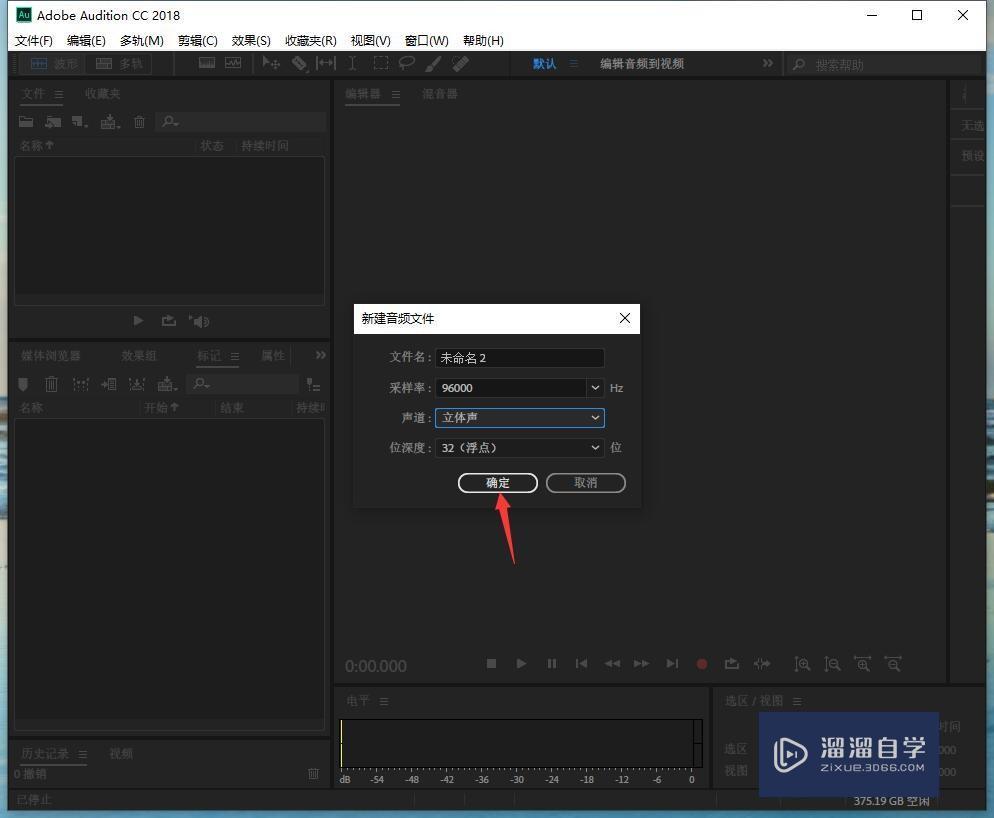Click the 搜索帮助 search field
Screen dimensions: 994x818
[884, 65]
